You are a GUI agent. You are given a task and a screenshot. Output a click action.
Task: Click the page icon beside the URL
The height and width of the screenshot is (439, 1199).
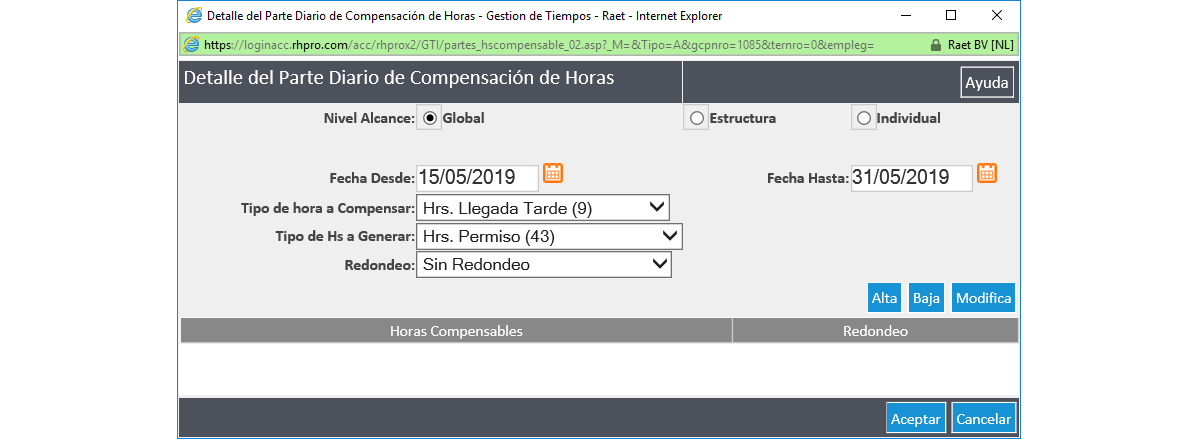[192, 45]
